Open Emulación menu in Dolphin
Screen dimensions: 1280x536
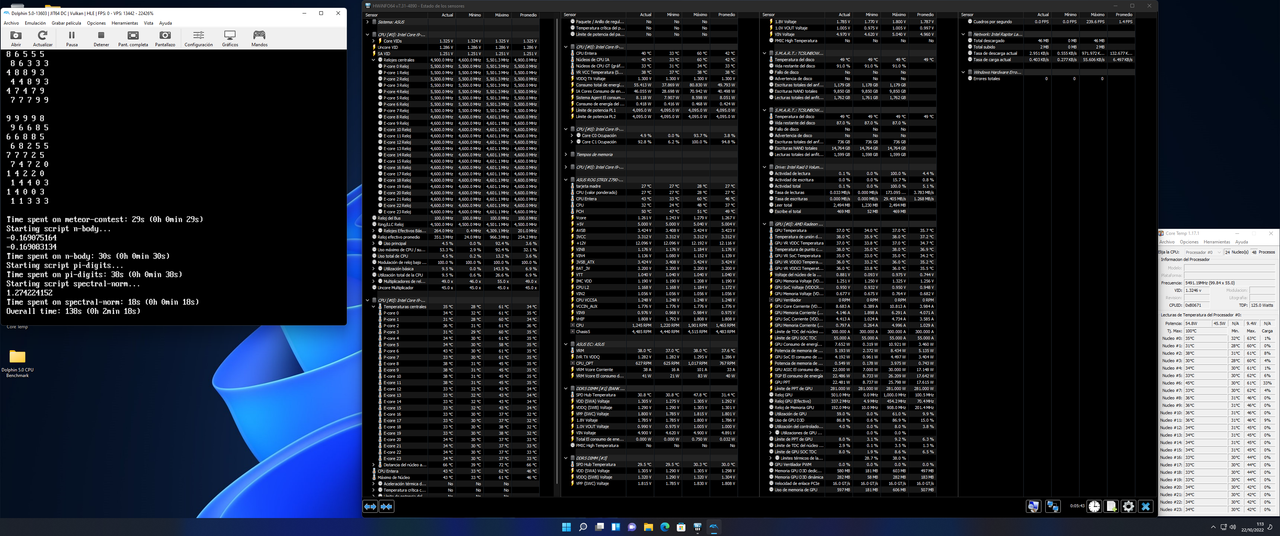pyautogui.click(x=35, y=22)
